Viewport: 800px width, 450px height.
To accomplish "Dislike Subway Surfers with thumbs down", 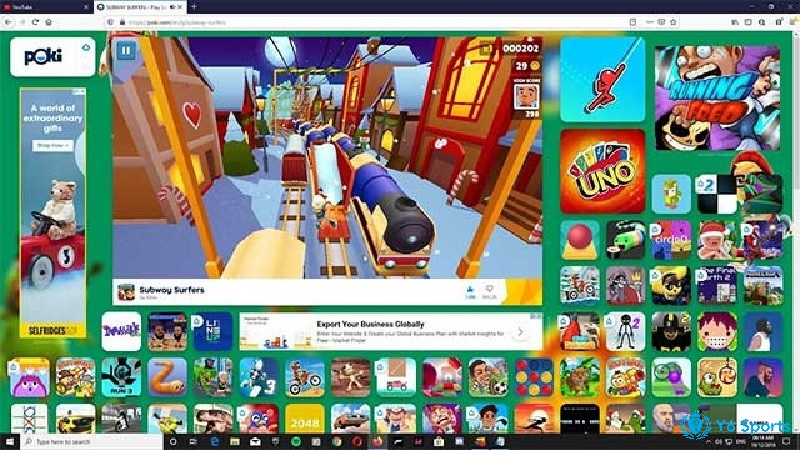I will tap(489, 291).
